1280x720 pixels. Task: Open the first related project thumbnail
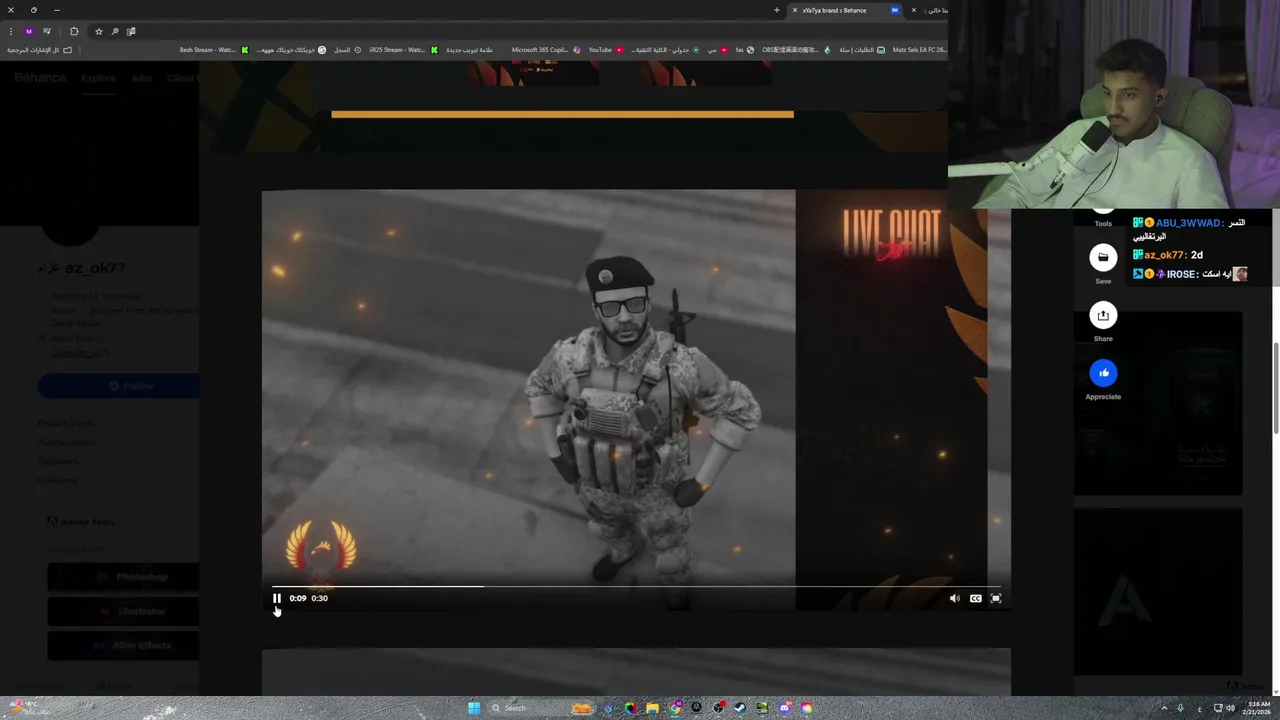1158,403
